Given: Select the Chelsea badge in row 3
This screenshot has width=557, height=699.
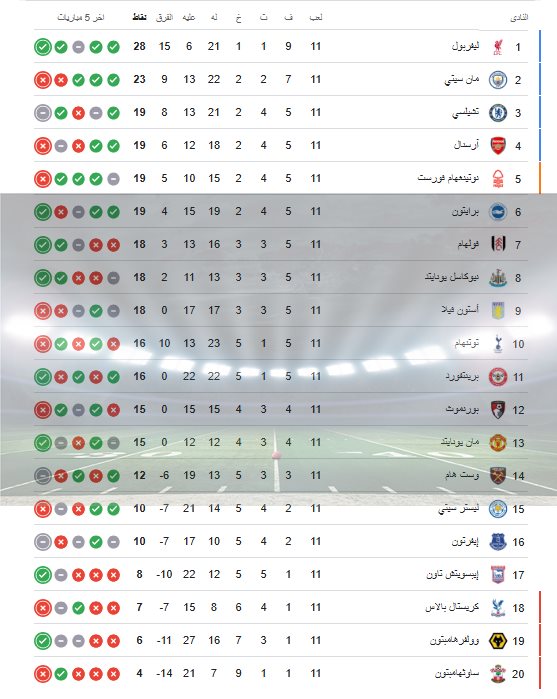Looking at the screenshot, I should tap(498, 113).
